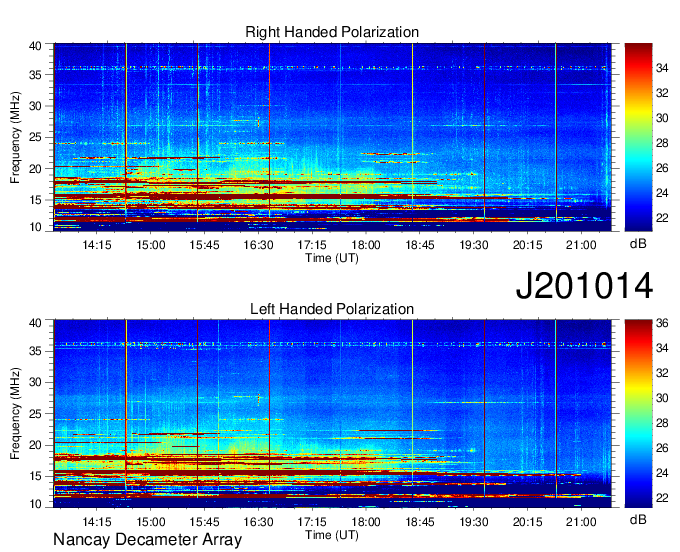The image size is (680, 552).
Task: Click the 40 MHz tick of right-handed plot
Action: (x=36, y=46)
